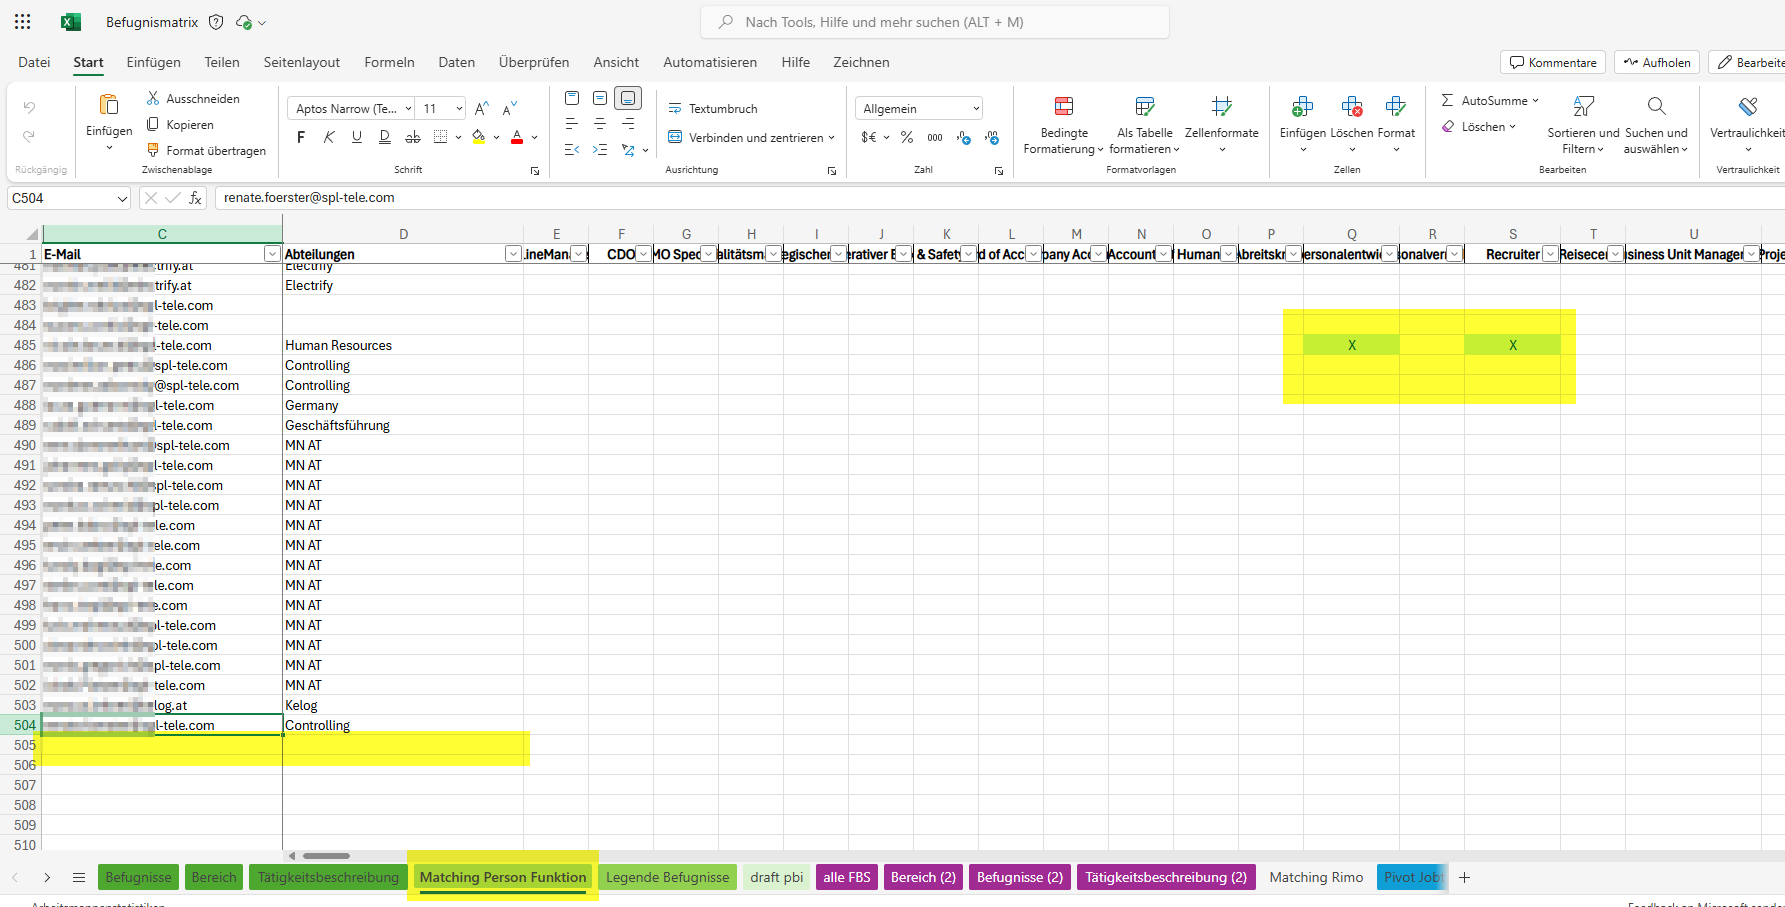This screenshot has width=1785, height=907.
Task: Click the green X cell in column Q
Action: point(1351,345)
